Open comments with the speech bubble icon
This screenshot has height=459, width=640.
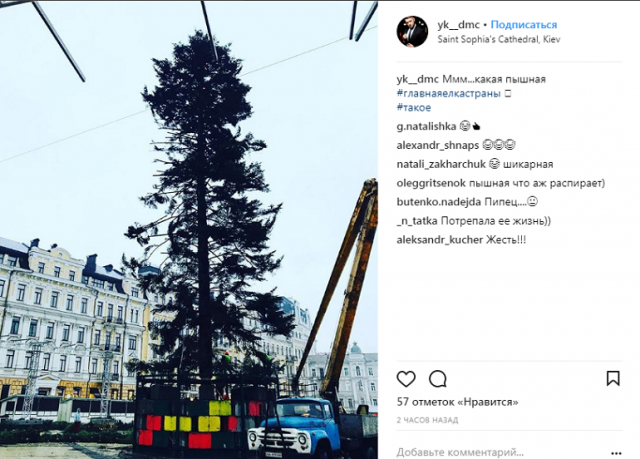pos(438,379)
